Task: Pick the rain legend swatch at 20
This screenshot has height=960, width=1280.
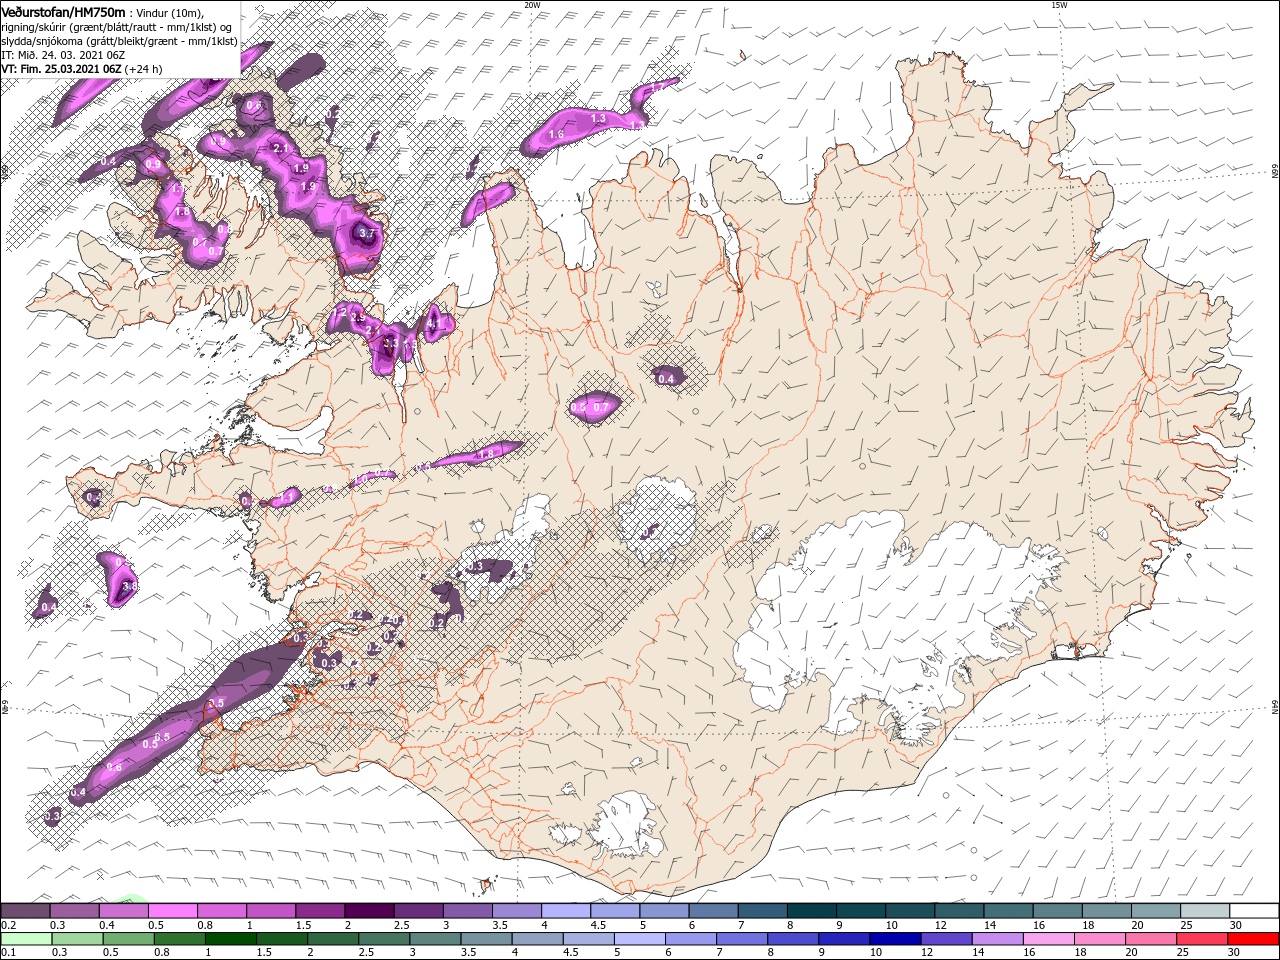Action: coord(1152,939)
